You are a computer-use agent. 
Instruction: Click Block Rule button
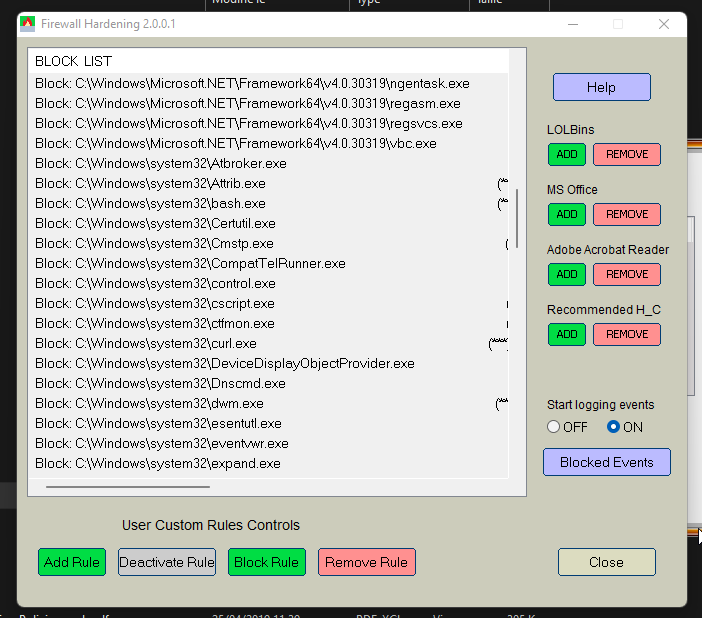tap(266, 562)
